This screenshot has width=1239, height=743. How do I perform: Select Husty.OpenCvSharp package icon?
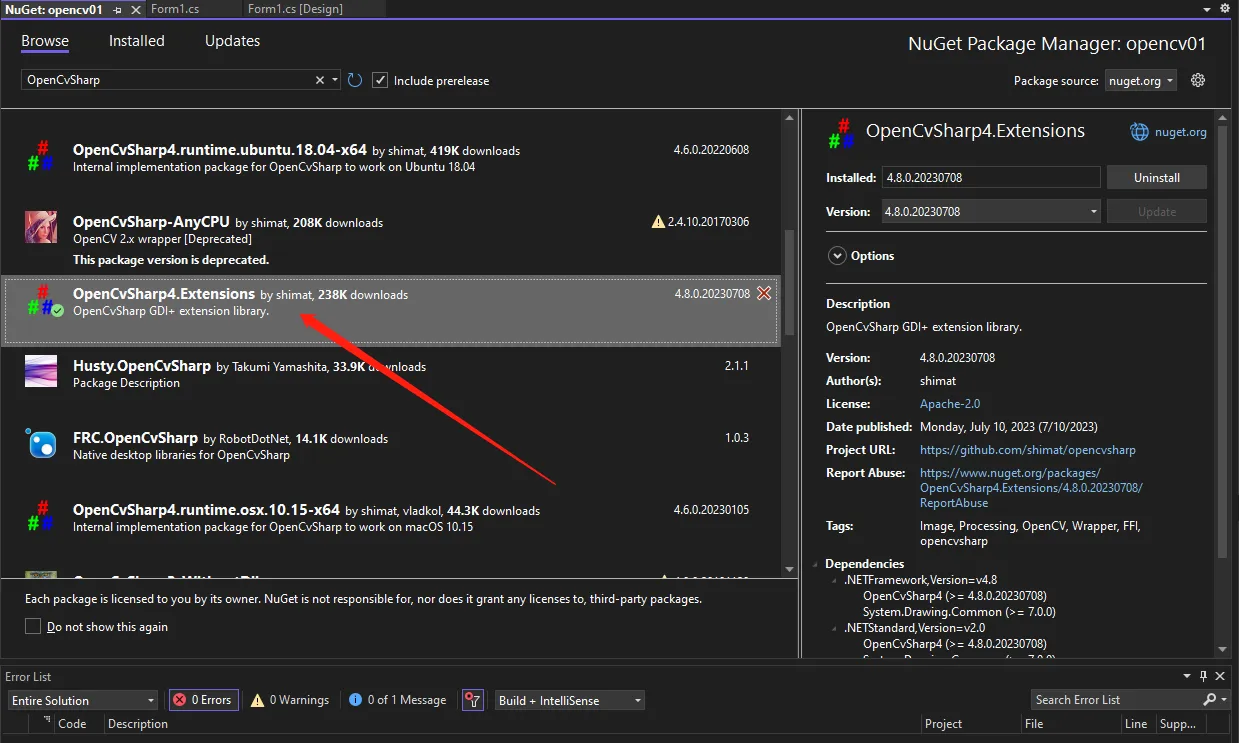(x=41, y=371)
